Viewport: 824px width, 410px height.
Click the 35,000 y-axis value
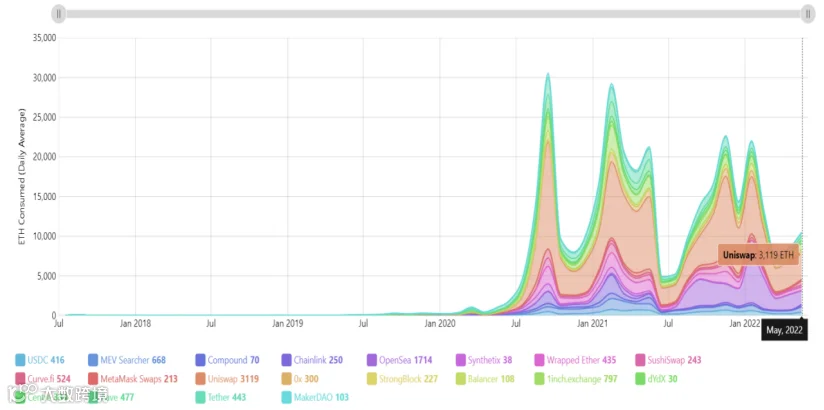coord(44,38)
